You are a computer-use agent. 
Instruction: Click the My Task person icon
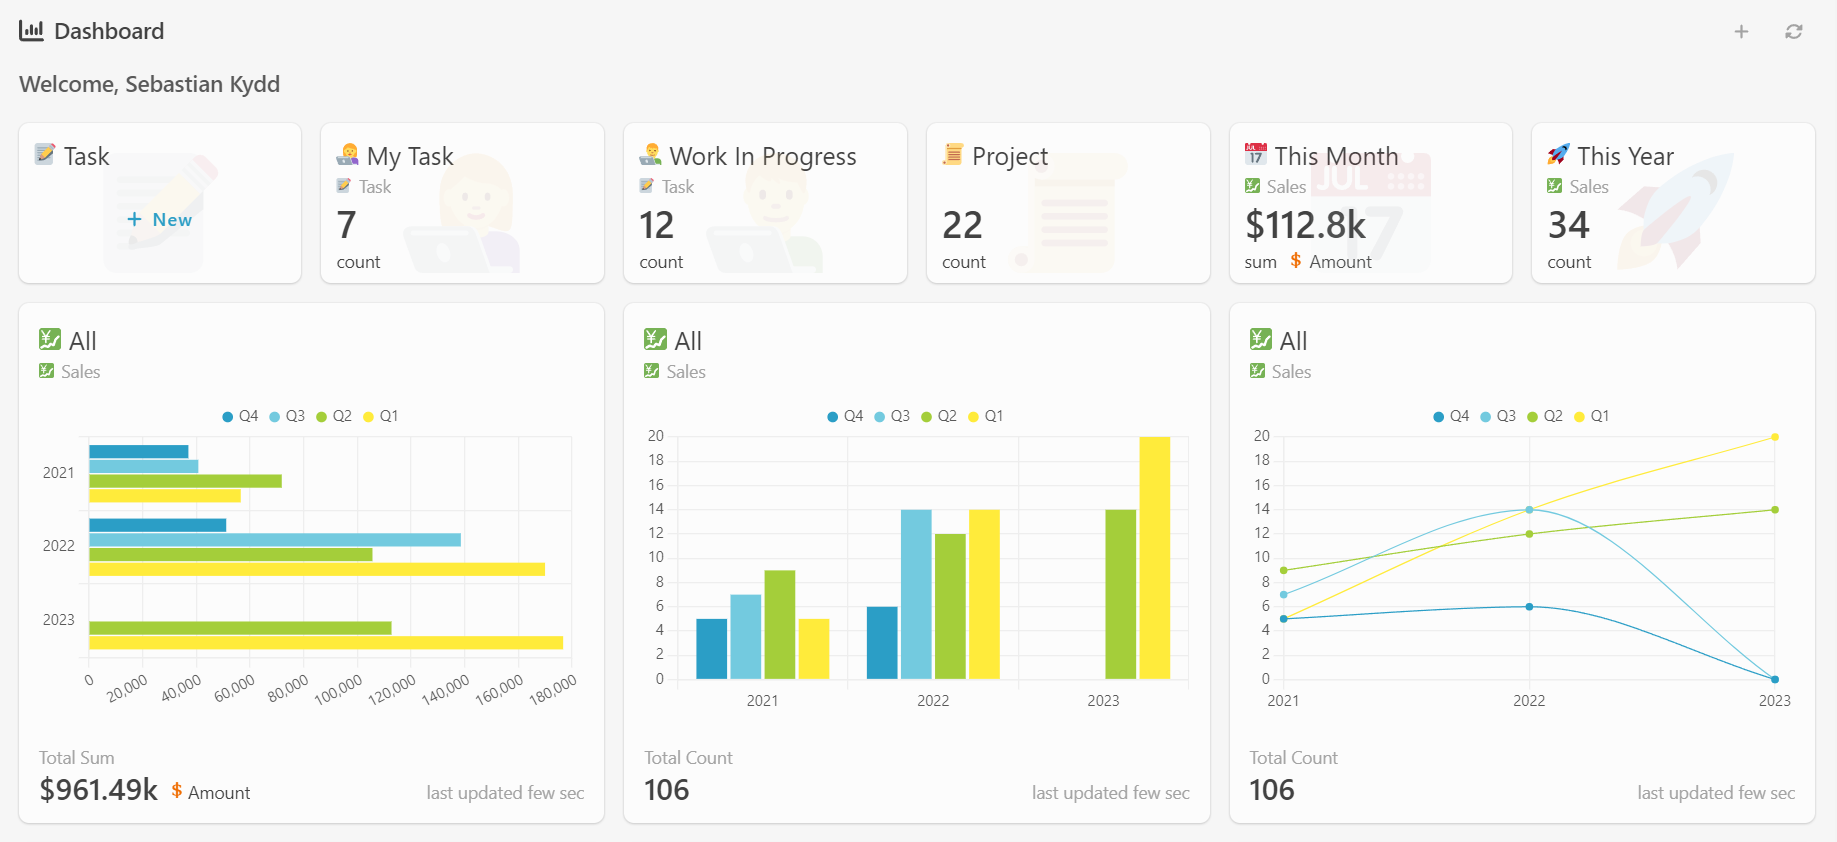pos(348,154)
